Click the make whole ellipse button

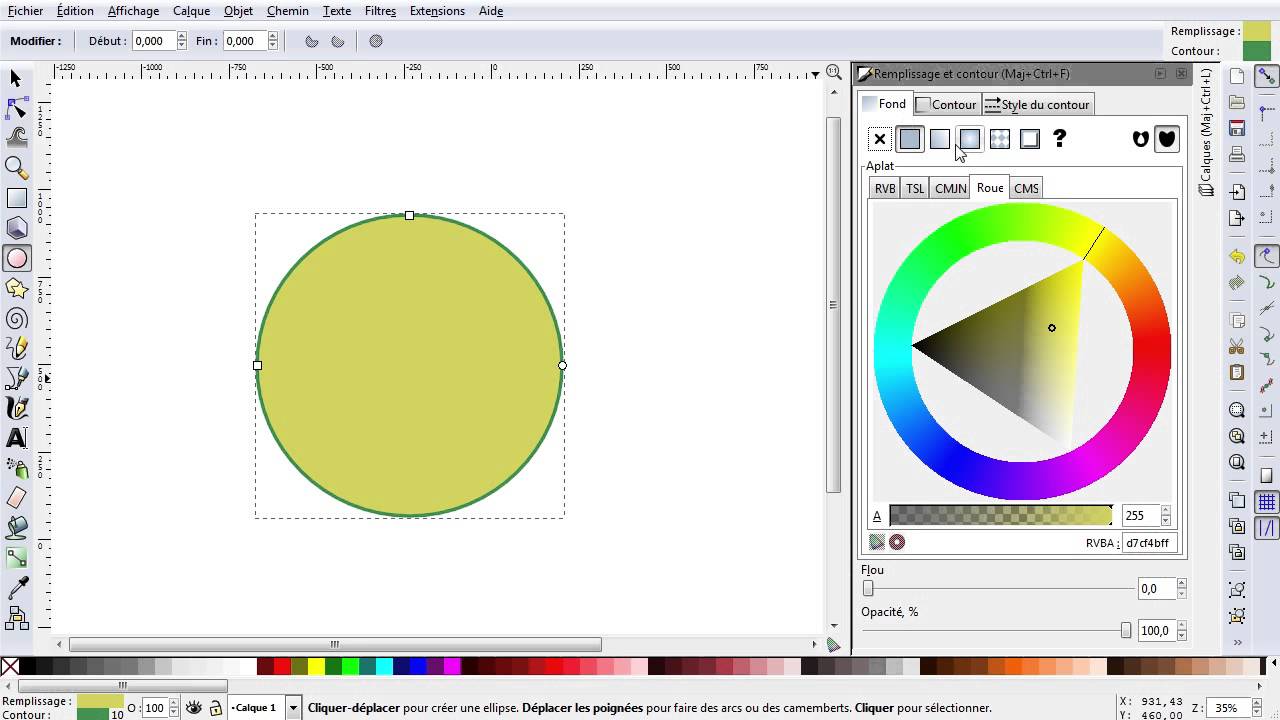(376, 41)
